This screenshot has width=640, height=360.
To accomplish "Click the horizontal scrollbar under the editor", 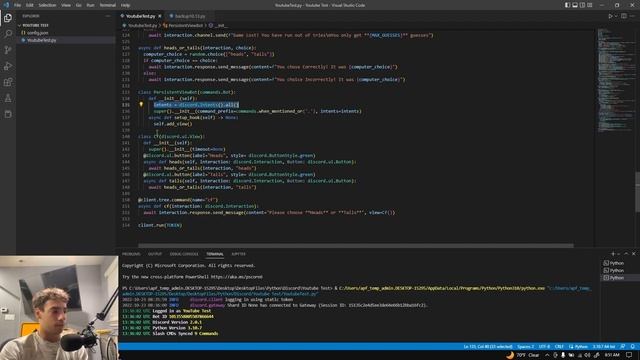I will [356, 246].
